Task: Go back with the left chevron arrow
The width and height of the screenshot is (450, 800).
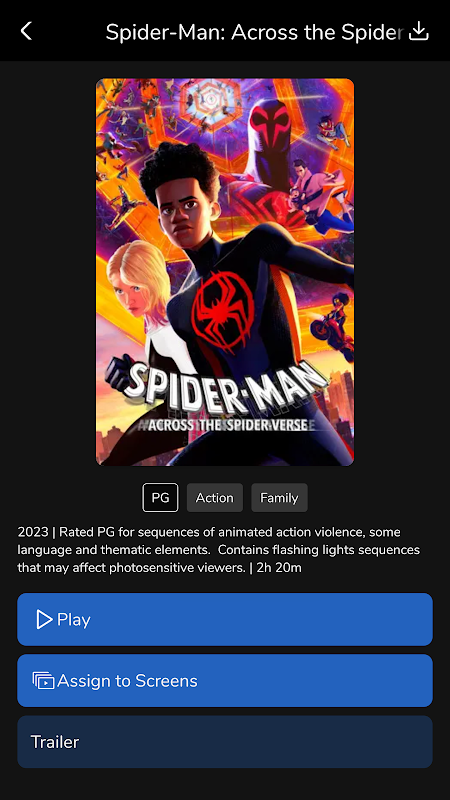Action: (26, 31)
